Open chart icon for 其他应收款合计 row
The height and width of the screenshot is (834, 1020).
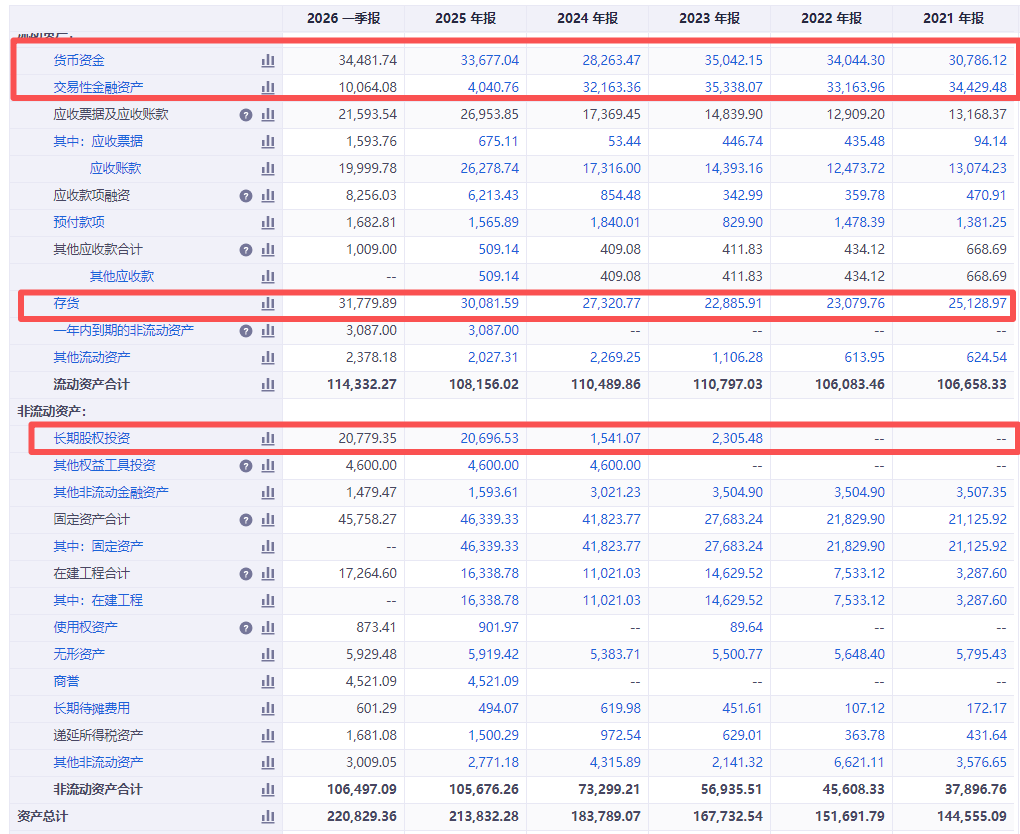coord(267,250)
